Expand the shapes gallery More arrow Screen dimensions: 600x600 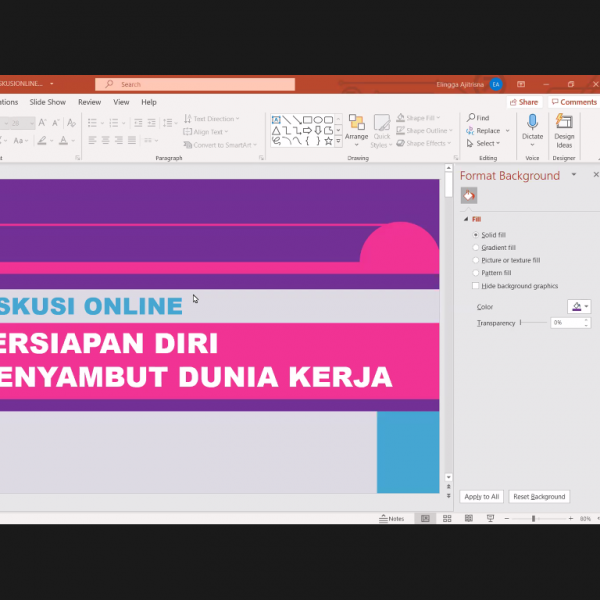click(338, 141)
